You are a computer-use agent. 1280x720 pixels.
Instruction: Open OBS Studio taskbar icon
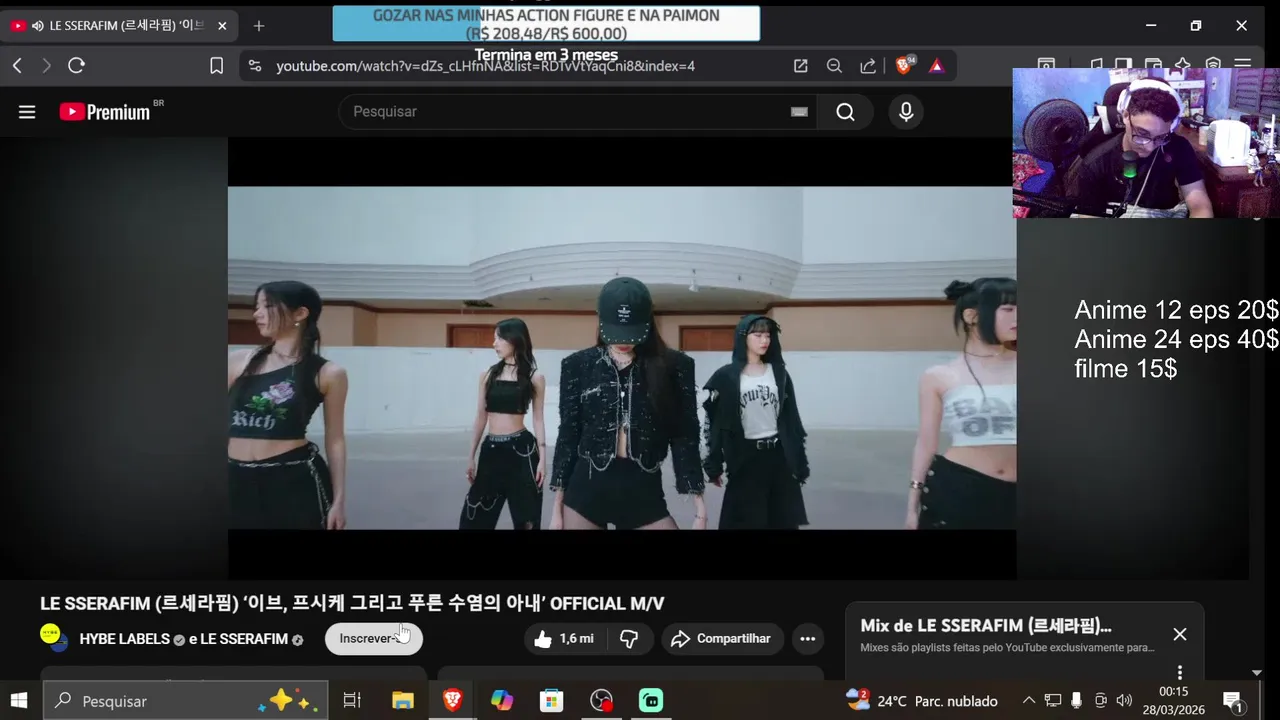tap(601, 701)
